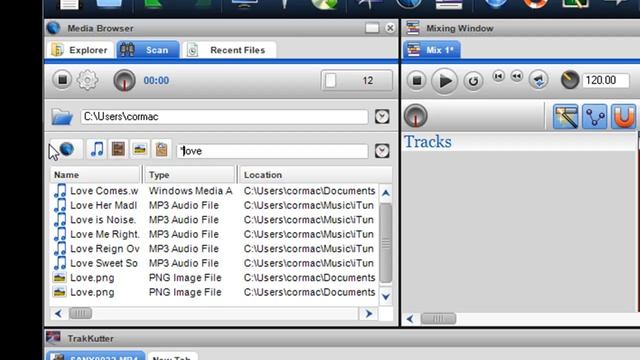The image size is (640, 360).
Task: Sort by the Name column header
Action: pyautogui.click(x=96, y=175)
